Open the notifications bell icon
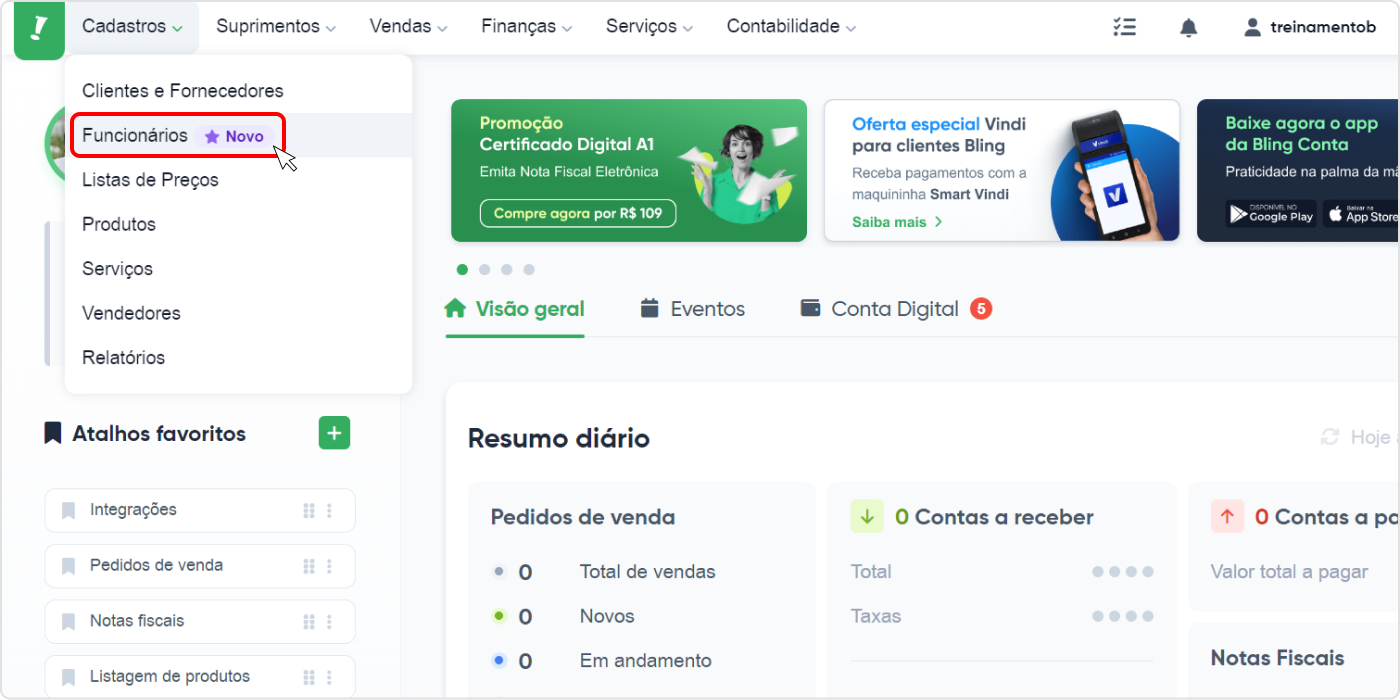The image size is (1400, 700). (1188, 27)
